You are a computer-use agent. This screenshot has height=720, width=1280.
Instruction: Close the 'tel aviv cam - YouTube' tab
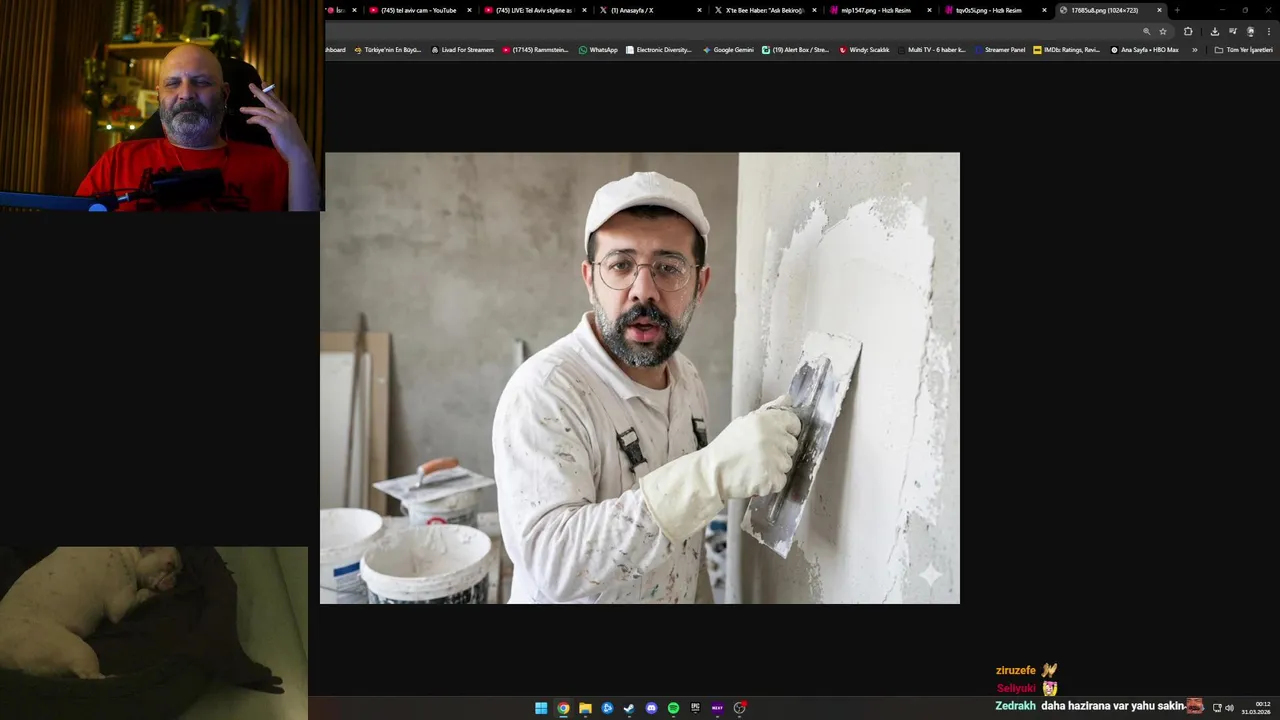(469, 10)
